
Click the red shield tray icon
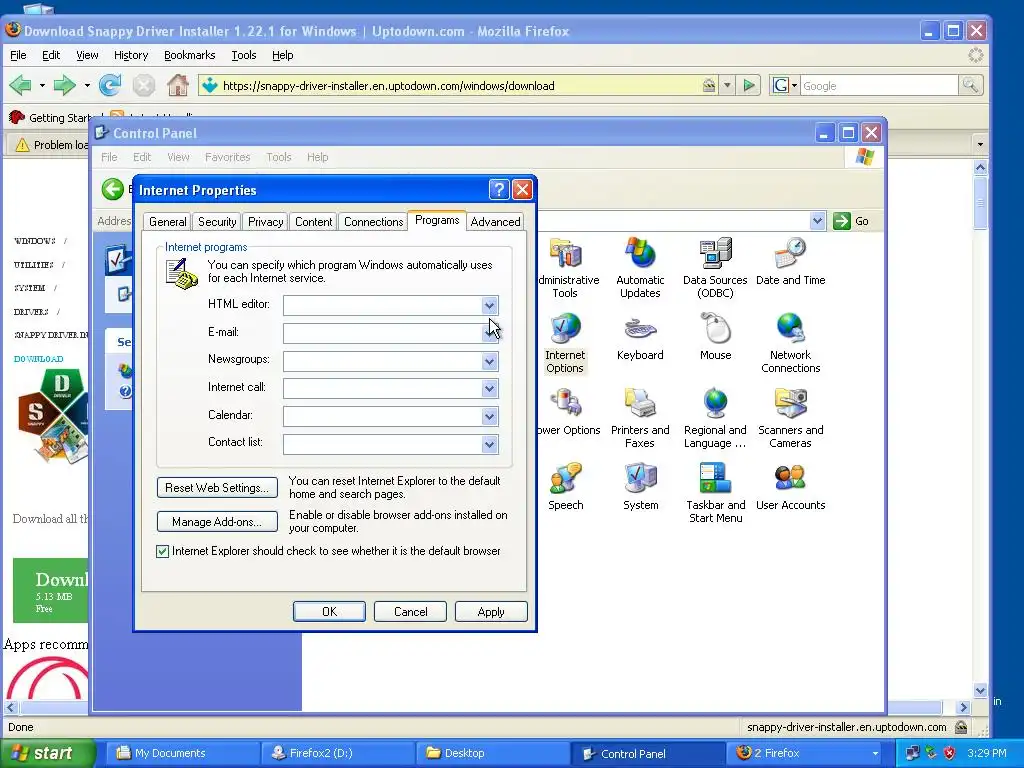(950, 753)
